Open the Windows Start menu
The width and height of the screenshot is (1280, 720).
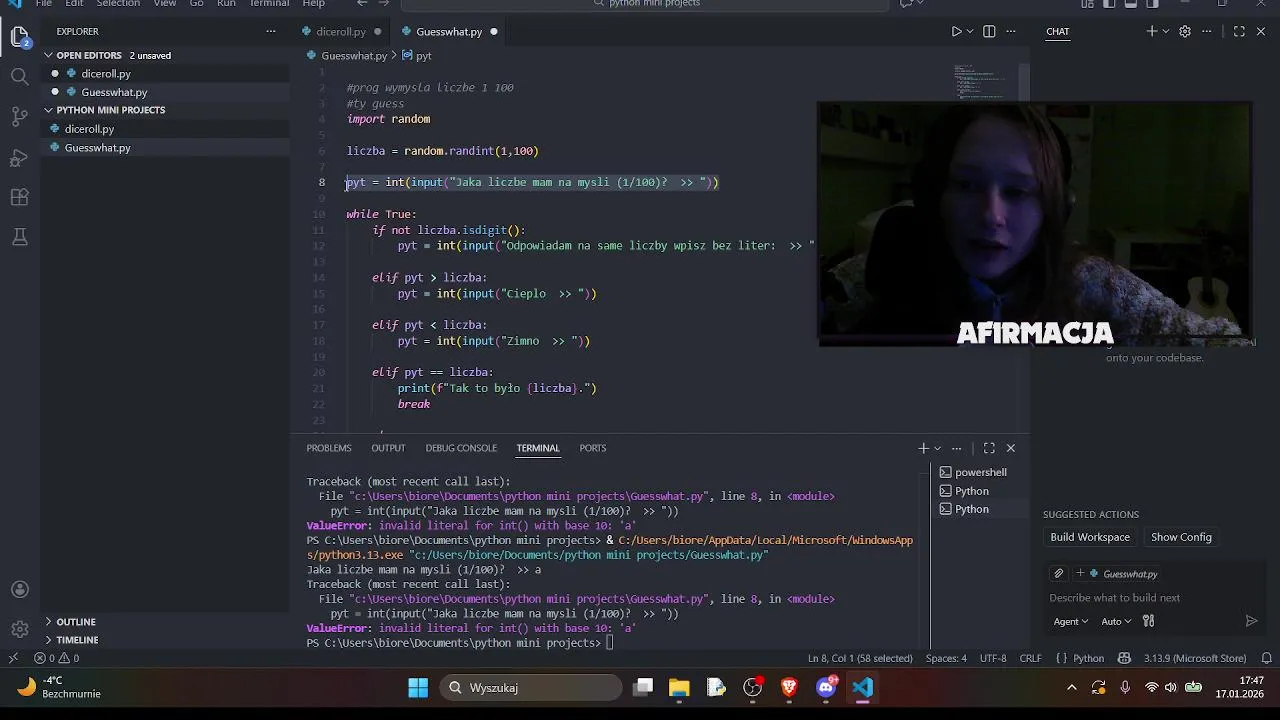coord(418,688)
